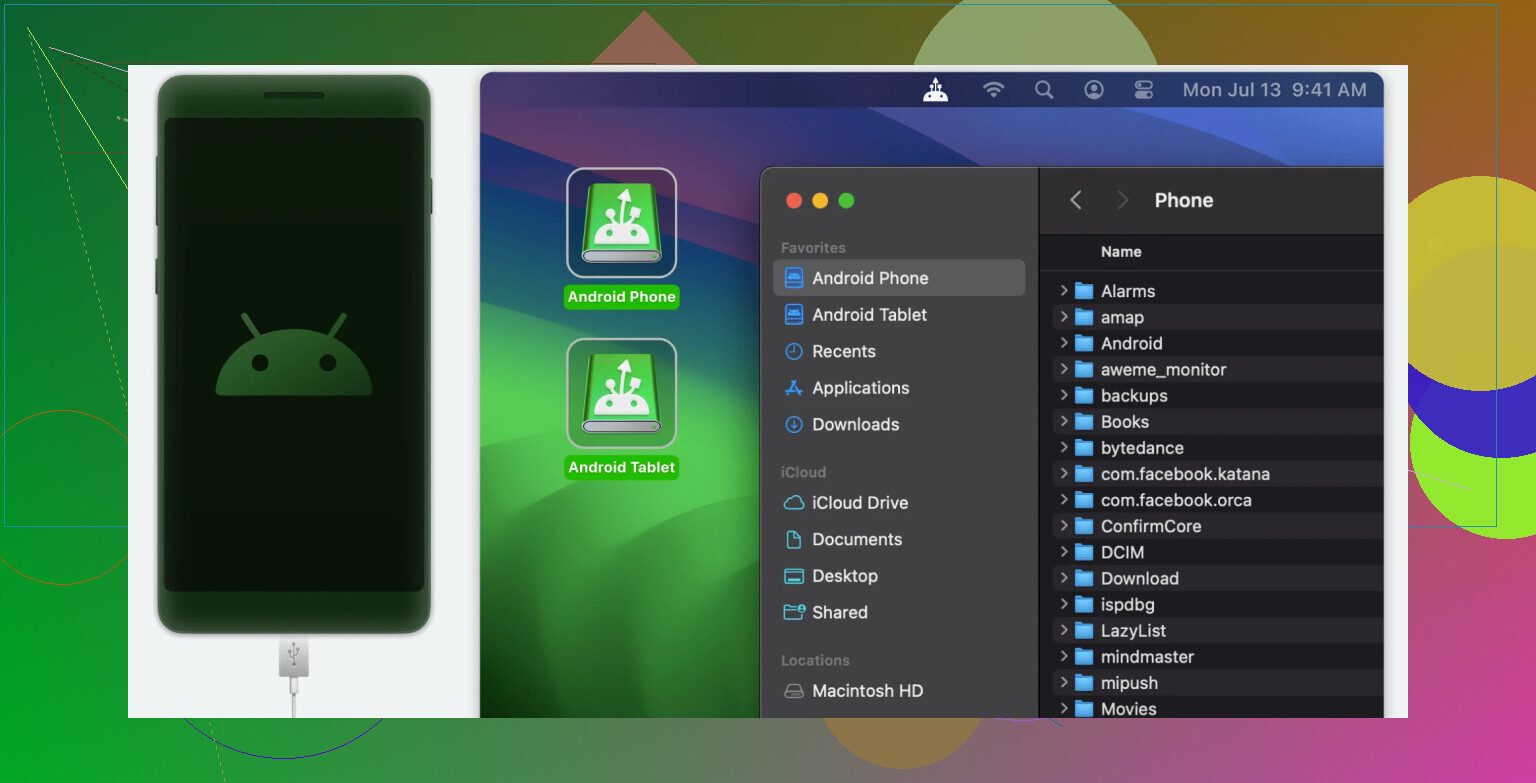The height and width of the screenshot is (783, 1536).
Task: Expand the DCIM folder disclosure arrow
Action: click(1064, 552)
